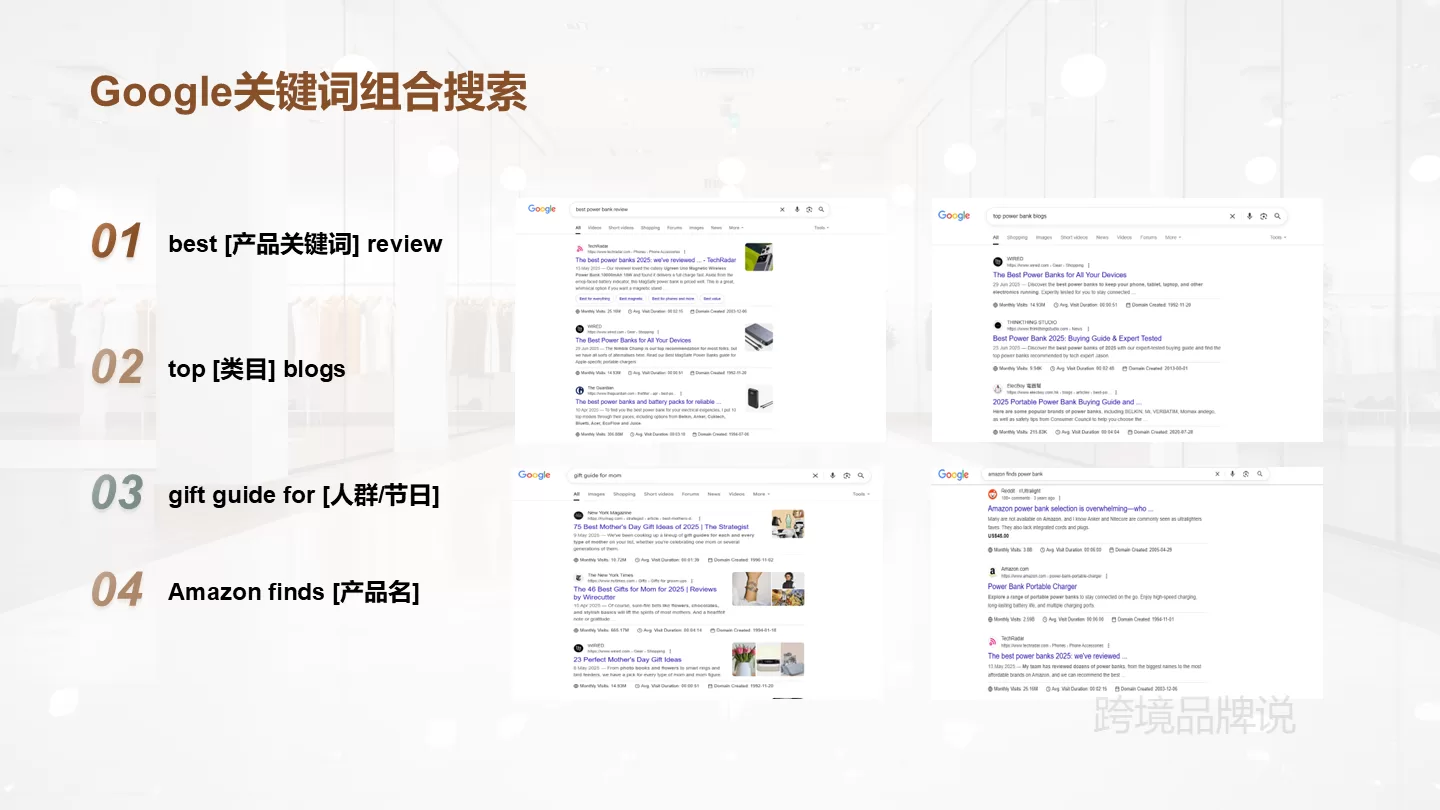The height and width of the screenshot is (810, 1440).
Task: Expand More menu in 'top power bank blogs' tabs
Action: (1173, 237)
